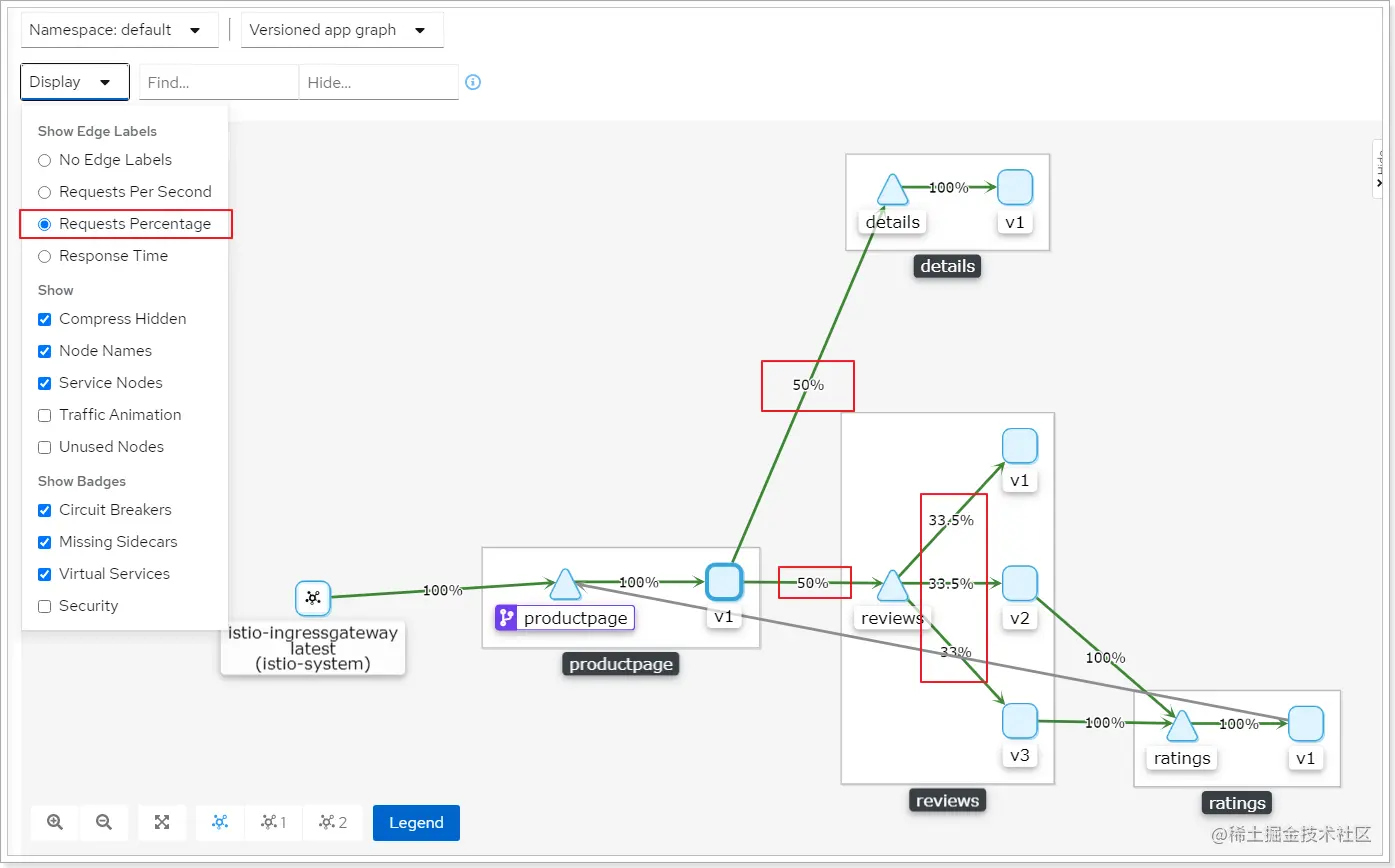Viewport: 1395px width, 868px height.
Task: Open the Legend panel
Action: click(416, 822)
